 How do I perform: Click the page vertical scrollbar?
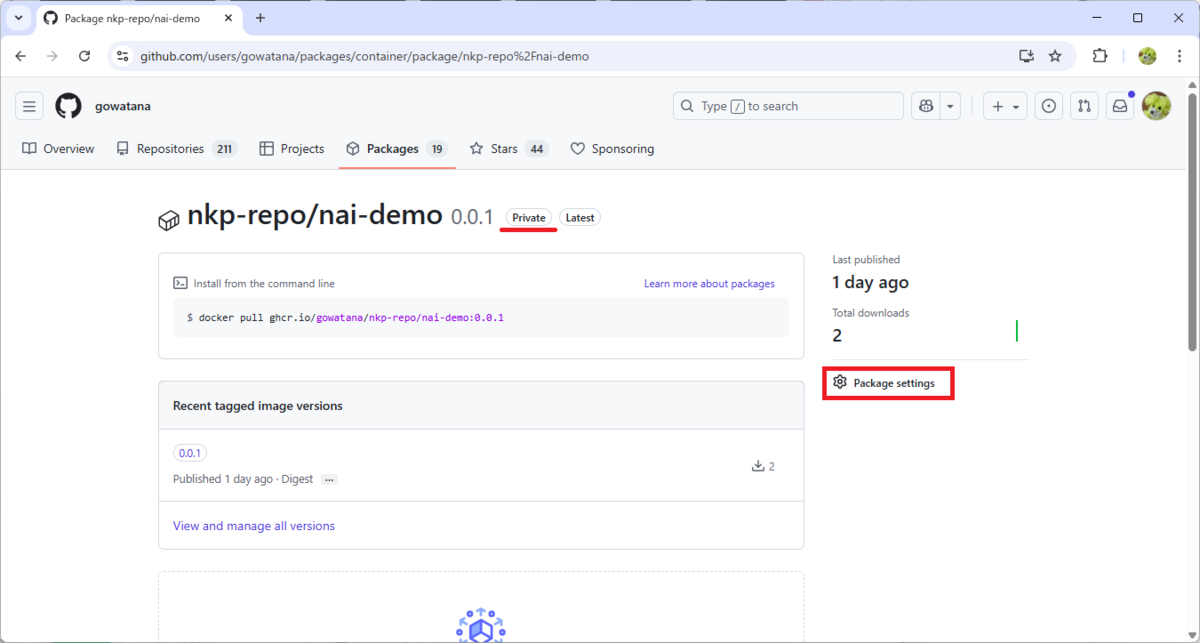(x=1192, y=223)
